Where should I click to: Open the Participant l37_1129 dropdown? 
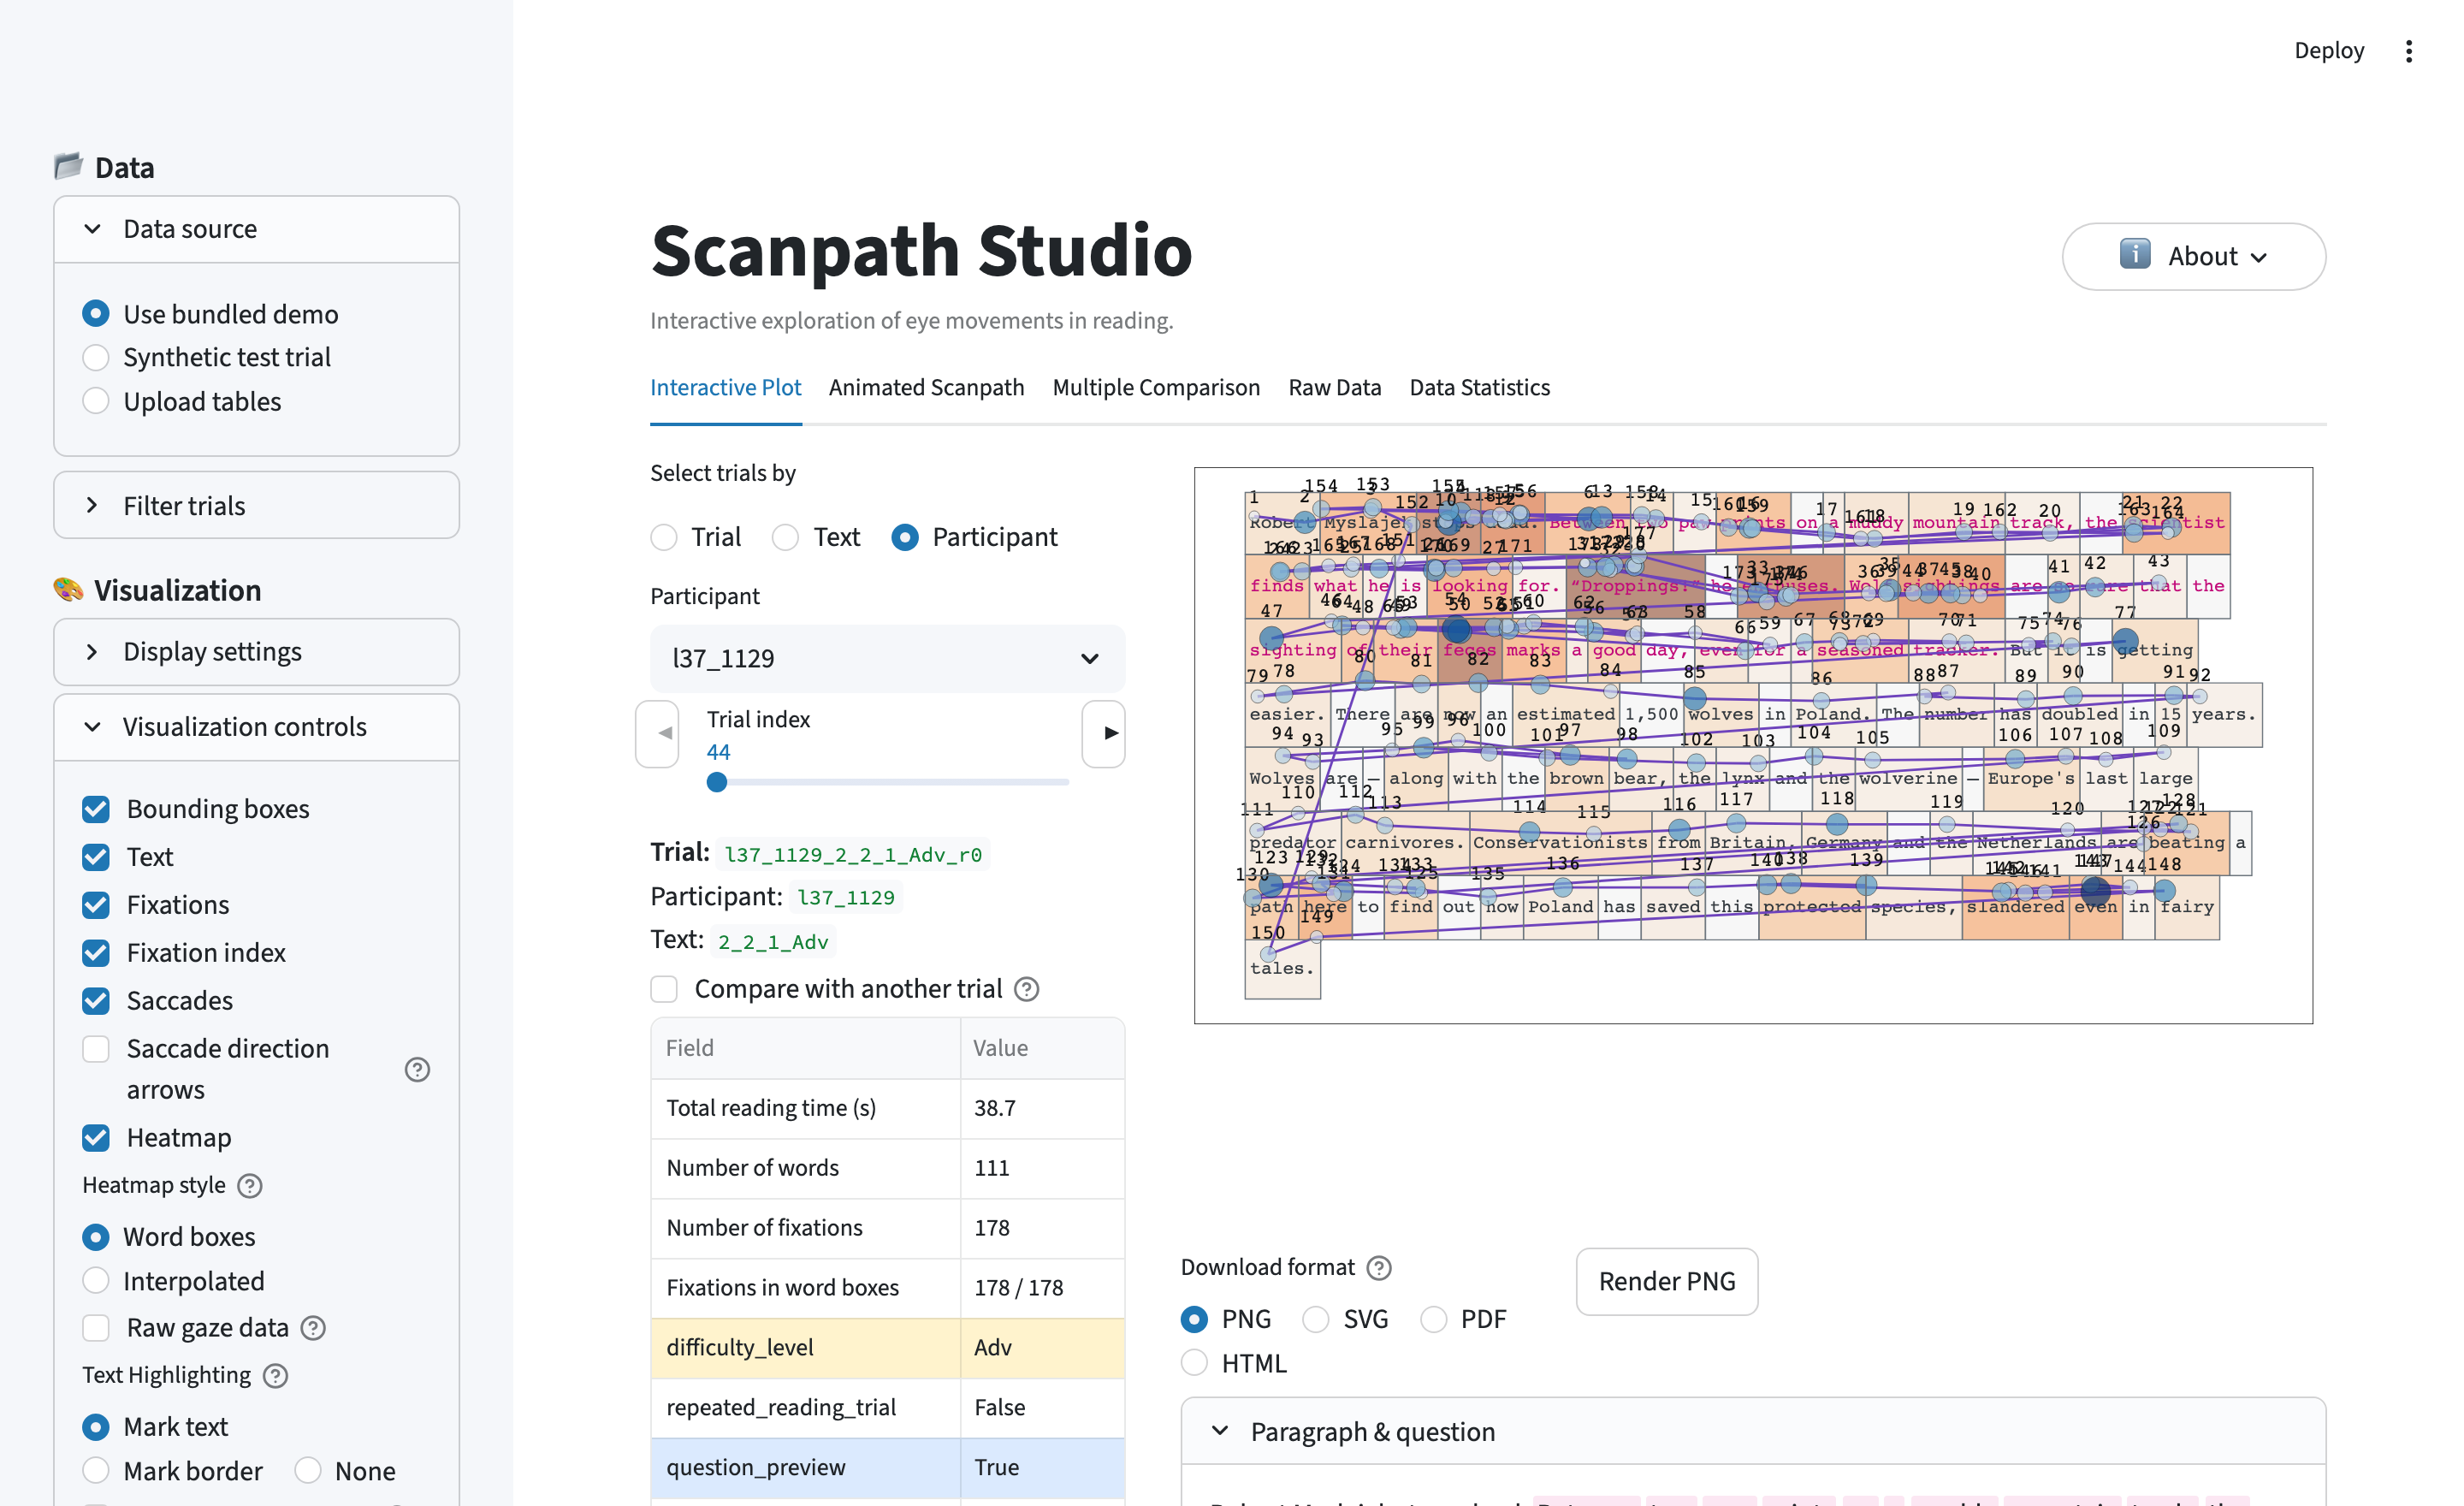click(887, 658)
